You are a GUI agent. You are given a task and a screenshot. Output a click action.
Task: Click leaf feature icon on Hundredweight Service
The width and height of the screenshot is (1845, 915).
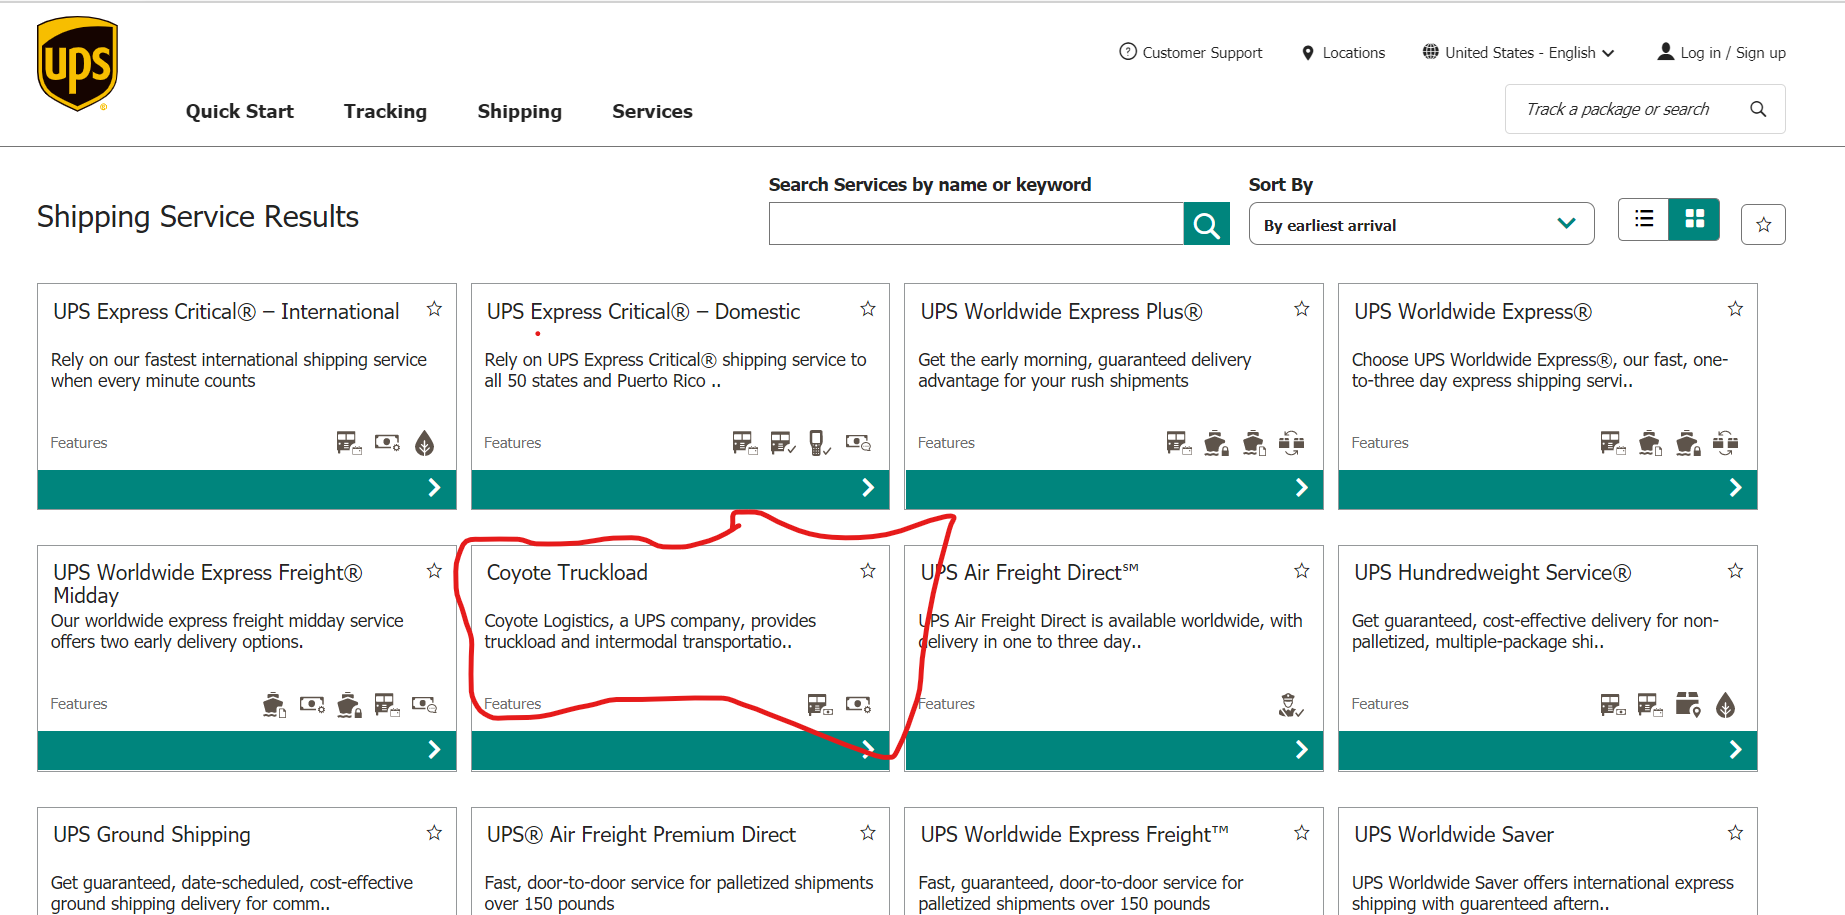click(x=1726, y=705)
